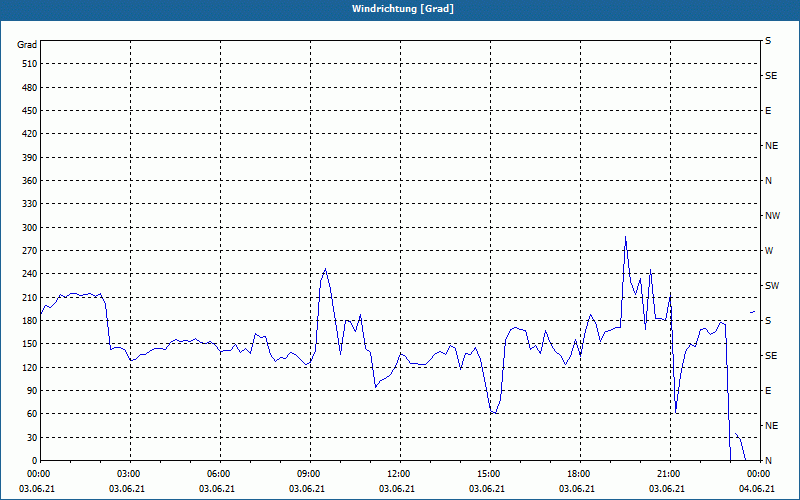Click the 120 y-axis value

(x=30, y=368)
